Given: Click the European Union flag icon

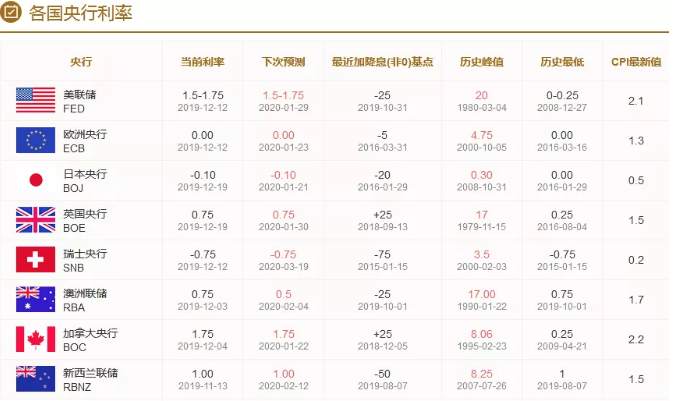Looking at the screenshot, I should [x=35, y=140].
